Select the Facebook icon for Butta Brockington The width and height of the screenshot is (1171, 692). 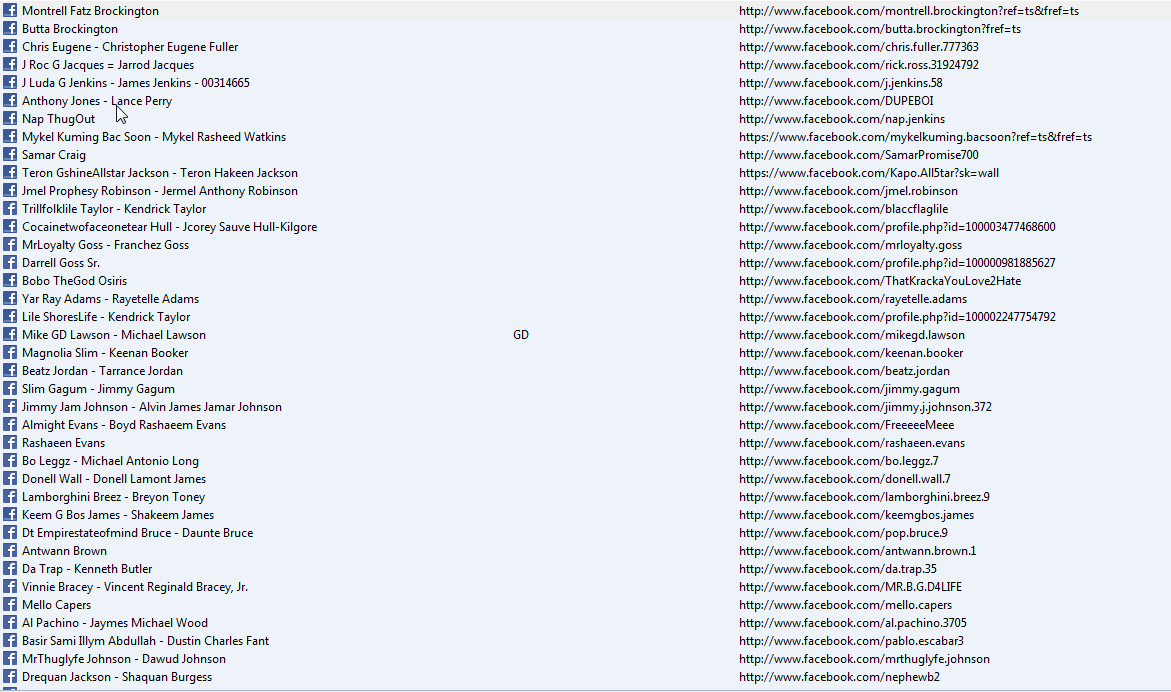(10, 29)
